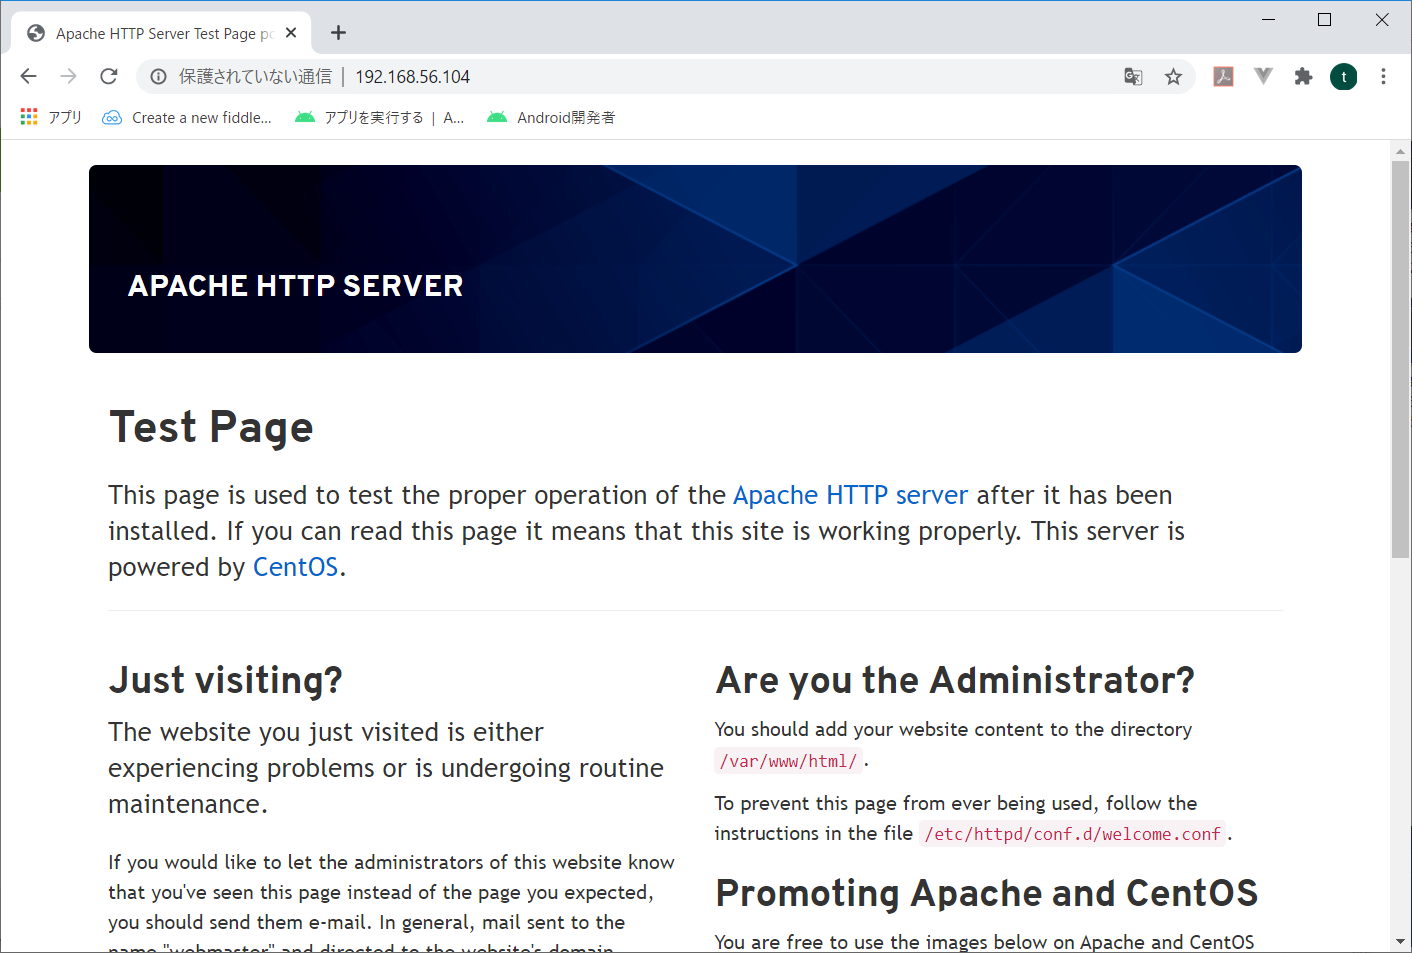View site information (not secure) icon

158,77
